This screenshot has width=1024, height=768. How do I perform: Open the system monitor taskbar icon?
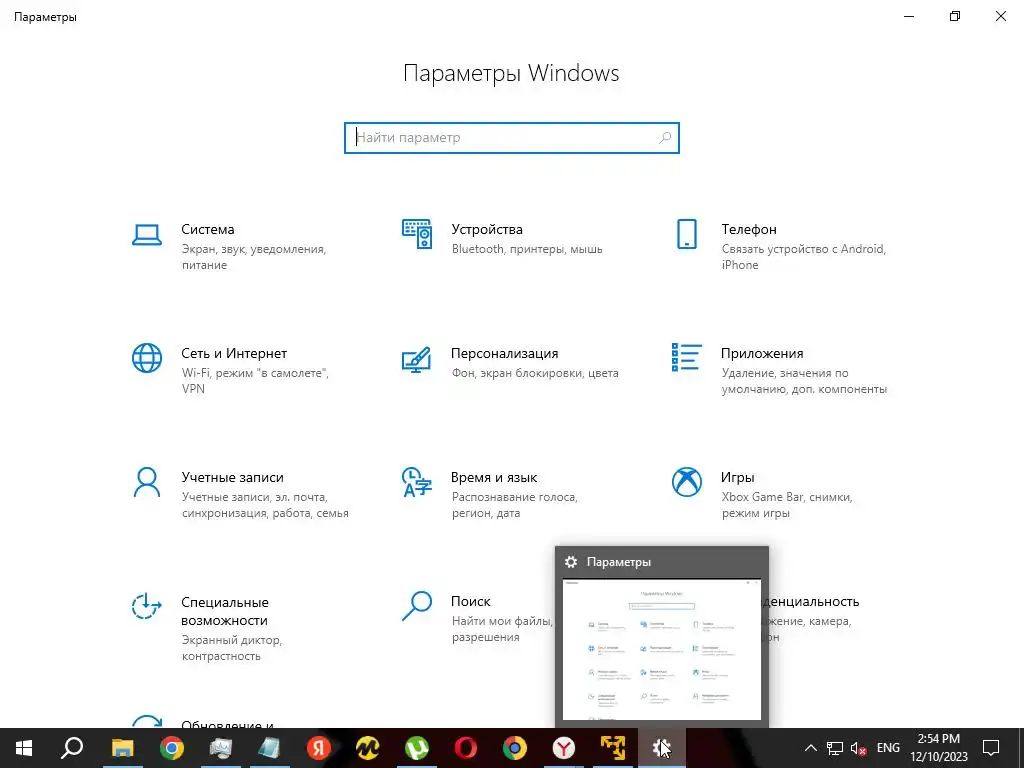pos(221,748)
